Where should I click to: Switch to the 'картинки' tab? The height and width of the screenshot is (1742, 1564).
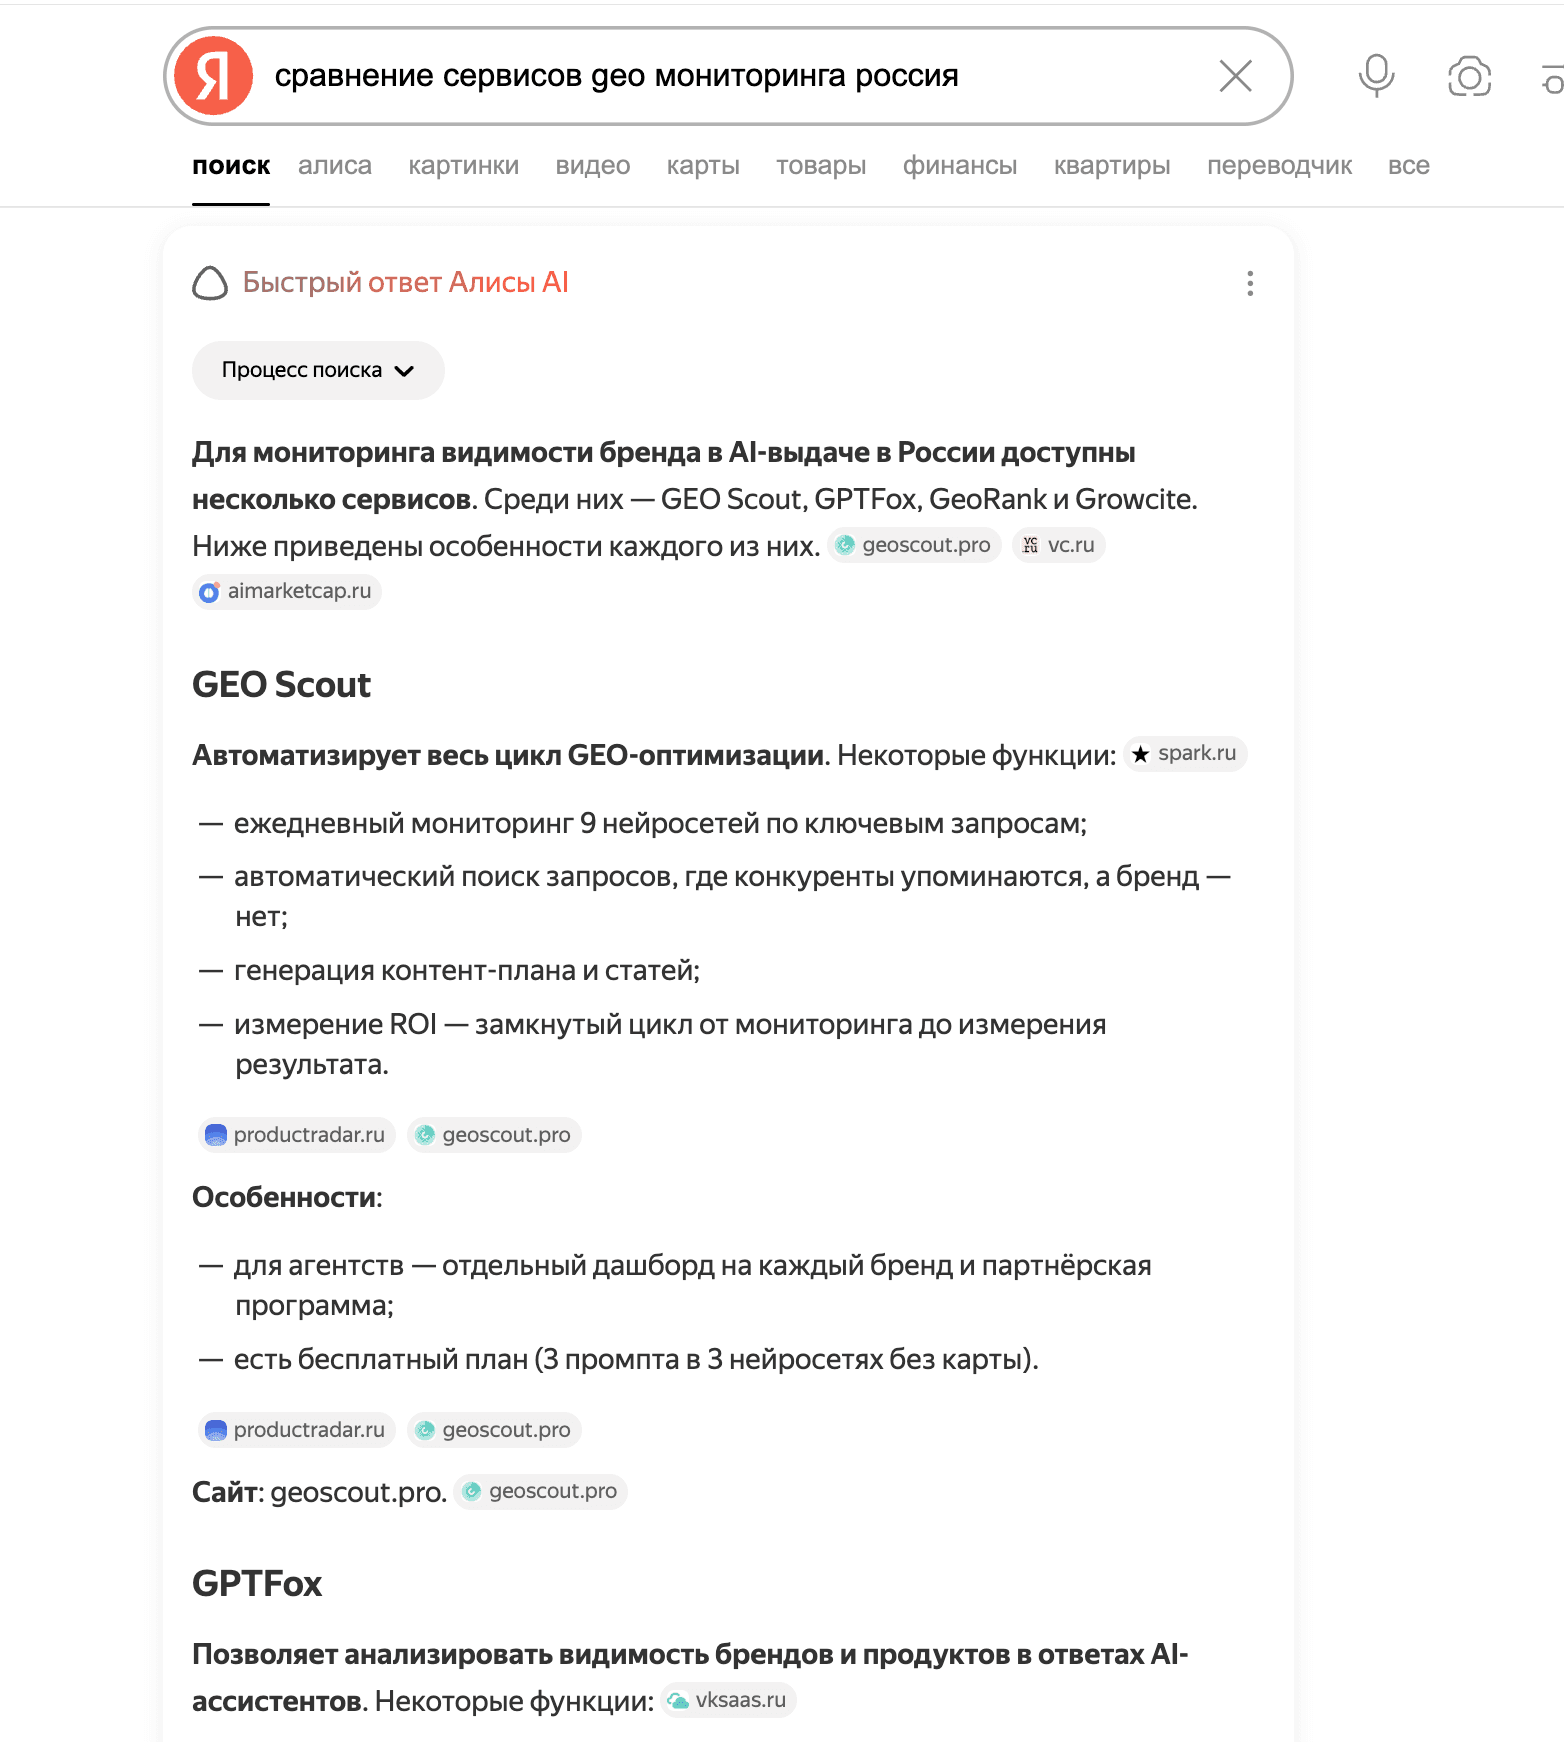pyautogui.click(x=463, y=165)
